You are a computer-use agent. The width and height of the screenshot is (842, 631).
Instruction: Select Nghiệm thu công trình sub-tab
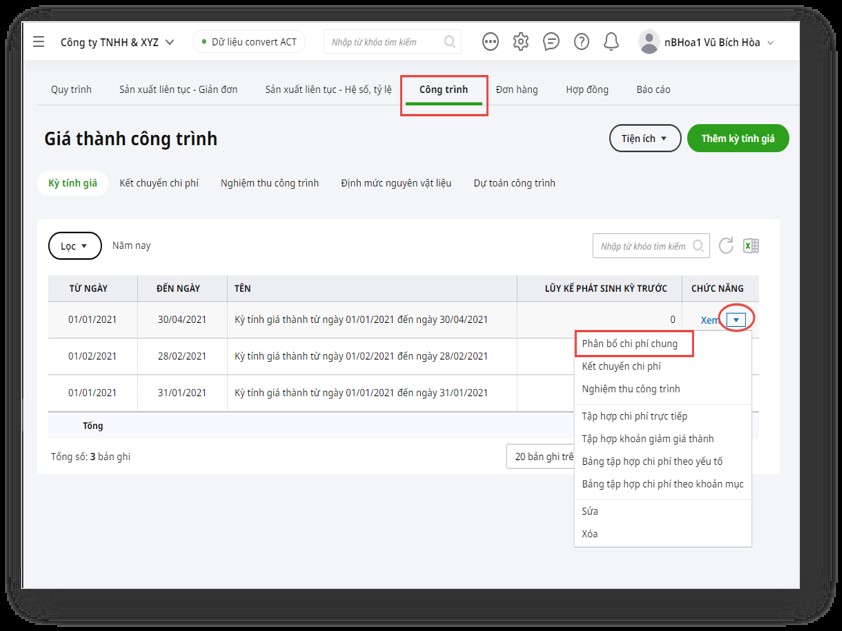pyautogui.click(x=270, y=183)
